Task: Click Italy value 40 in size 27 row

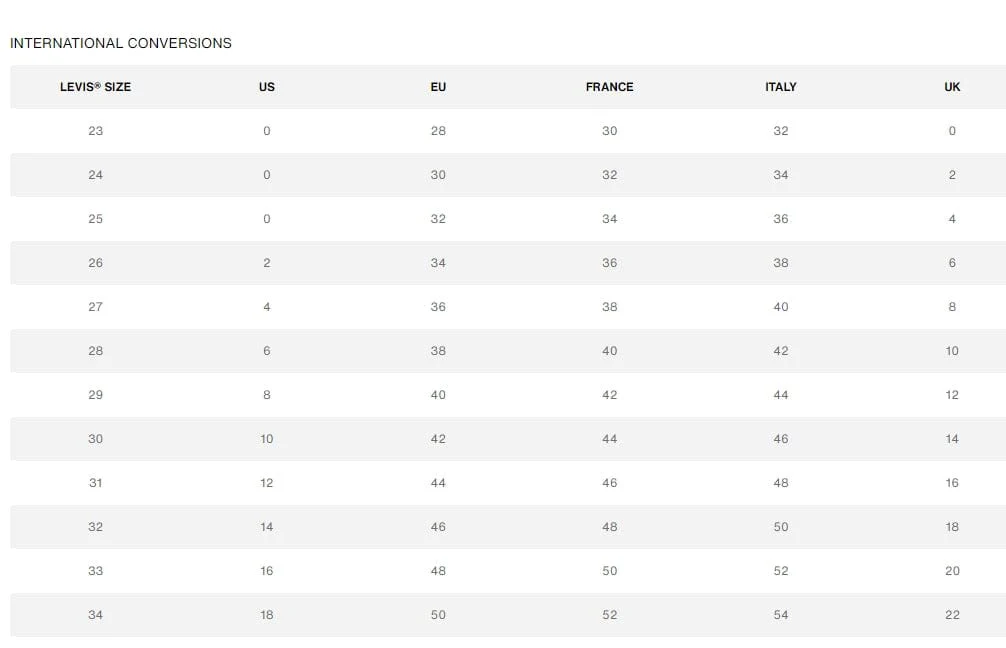Action: pyautogui.click(x=781, y=307)
